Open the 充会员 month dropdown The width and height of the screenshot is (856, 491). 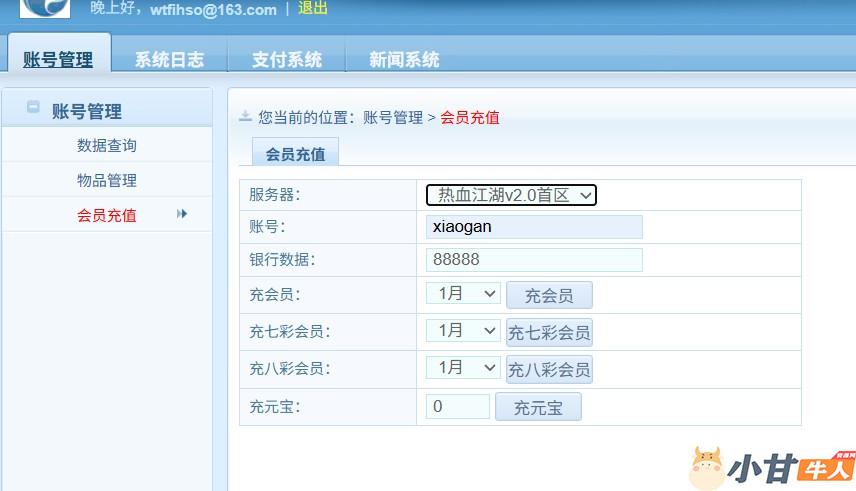click(463, 294)
